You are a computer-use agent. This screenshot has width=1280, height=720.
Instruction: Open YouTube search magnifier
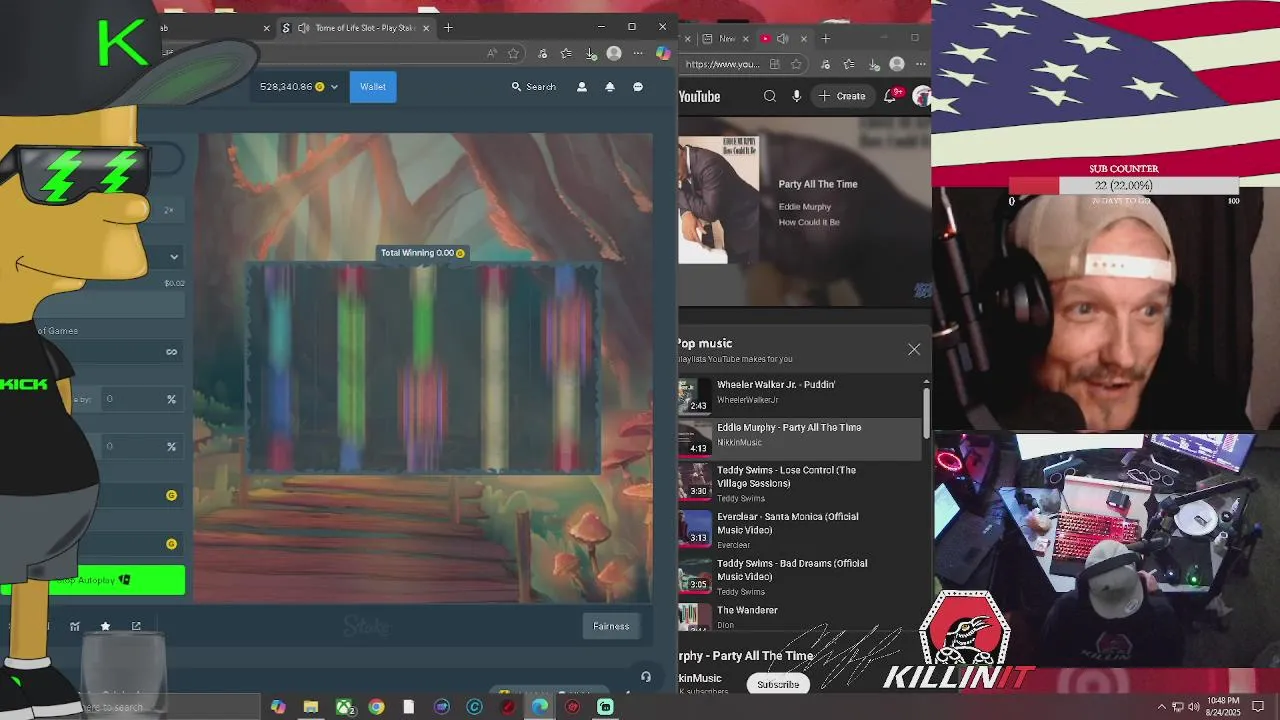pos(770,96)
